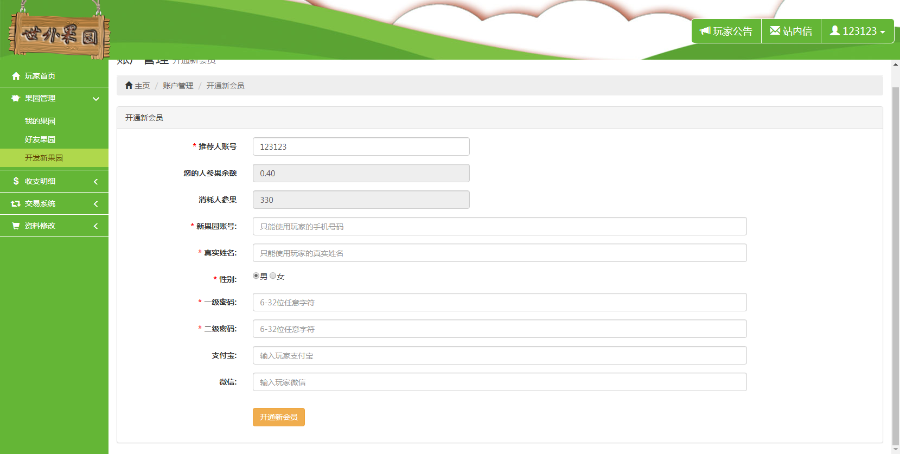Click the breadcrumb home icon next to 主页

[129, 86]
